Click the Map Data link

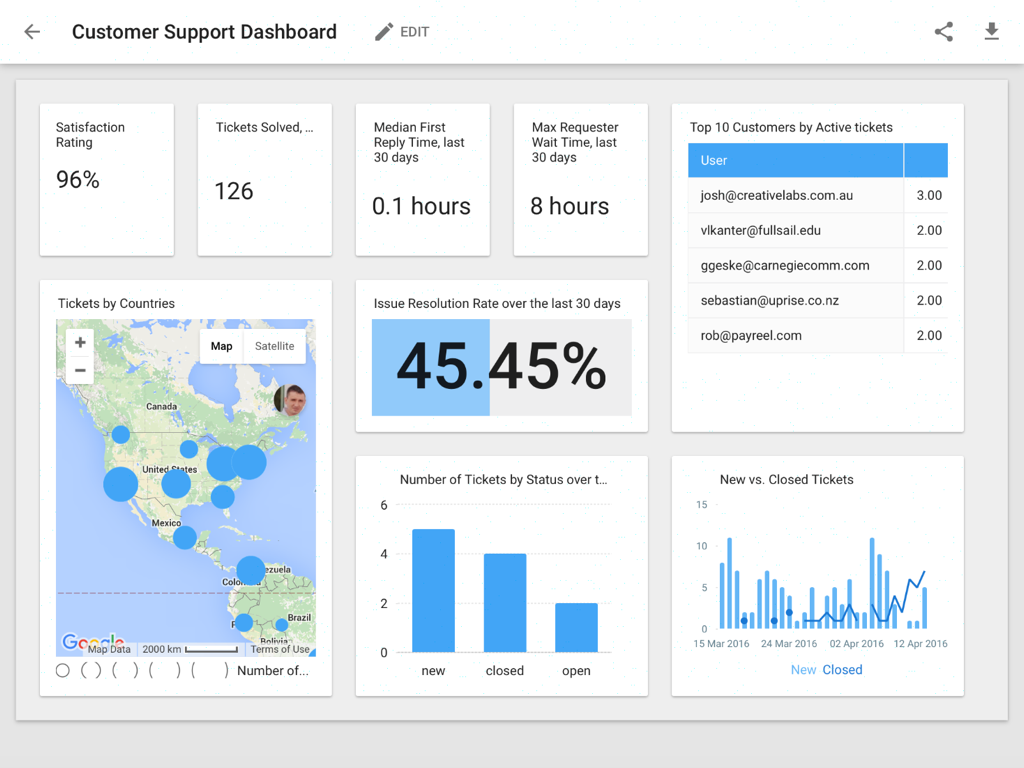(108, 649)
